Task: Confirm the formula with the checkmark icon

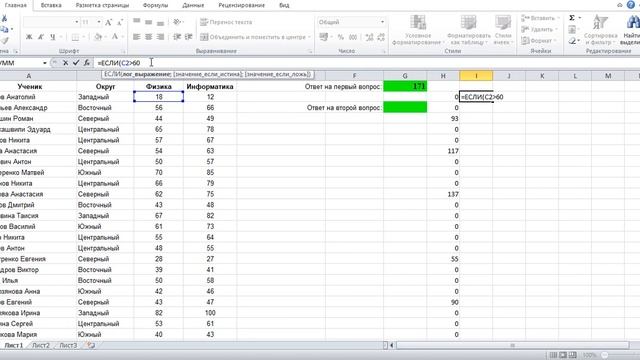Action: click(x=76, y=63)
